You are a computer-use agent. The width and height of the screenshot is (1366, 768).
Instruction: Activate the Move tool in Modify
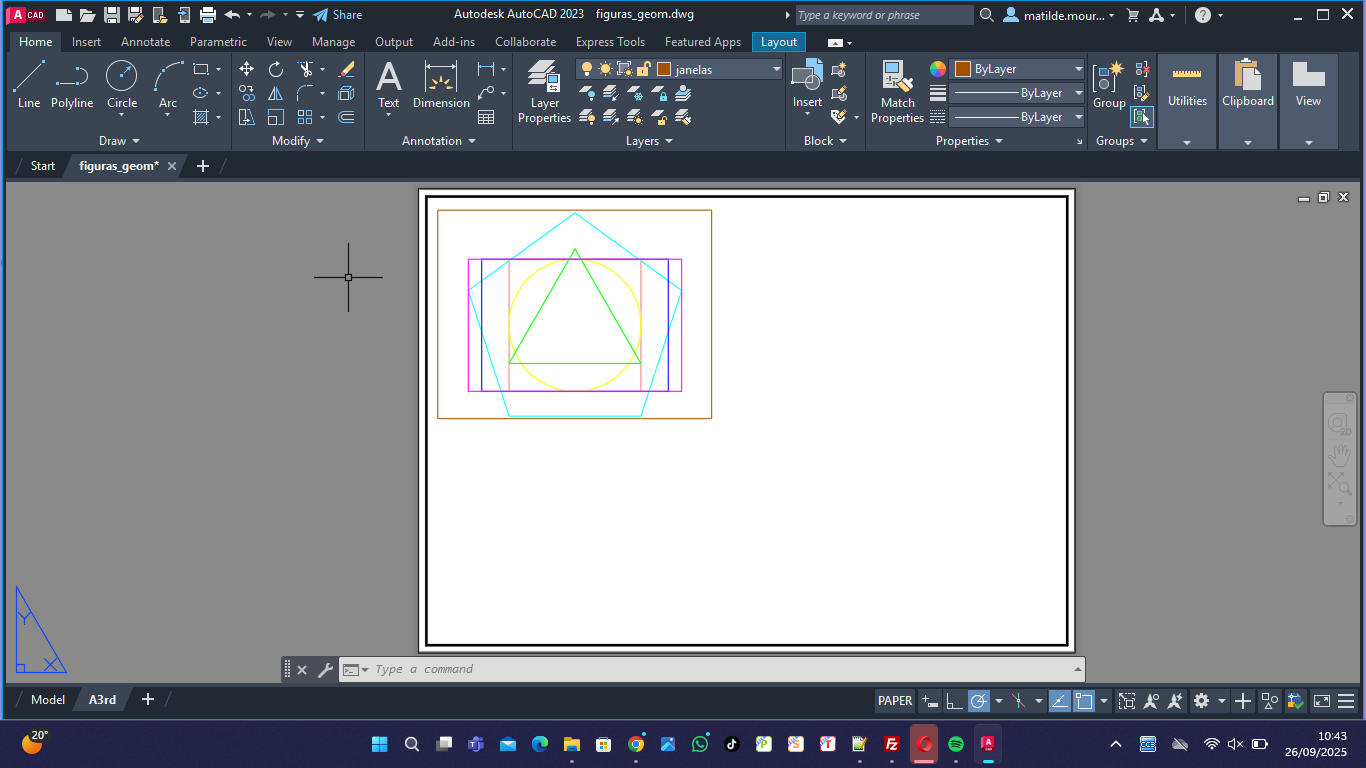click(246, 69)
